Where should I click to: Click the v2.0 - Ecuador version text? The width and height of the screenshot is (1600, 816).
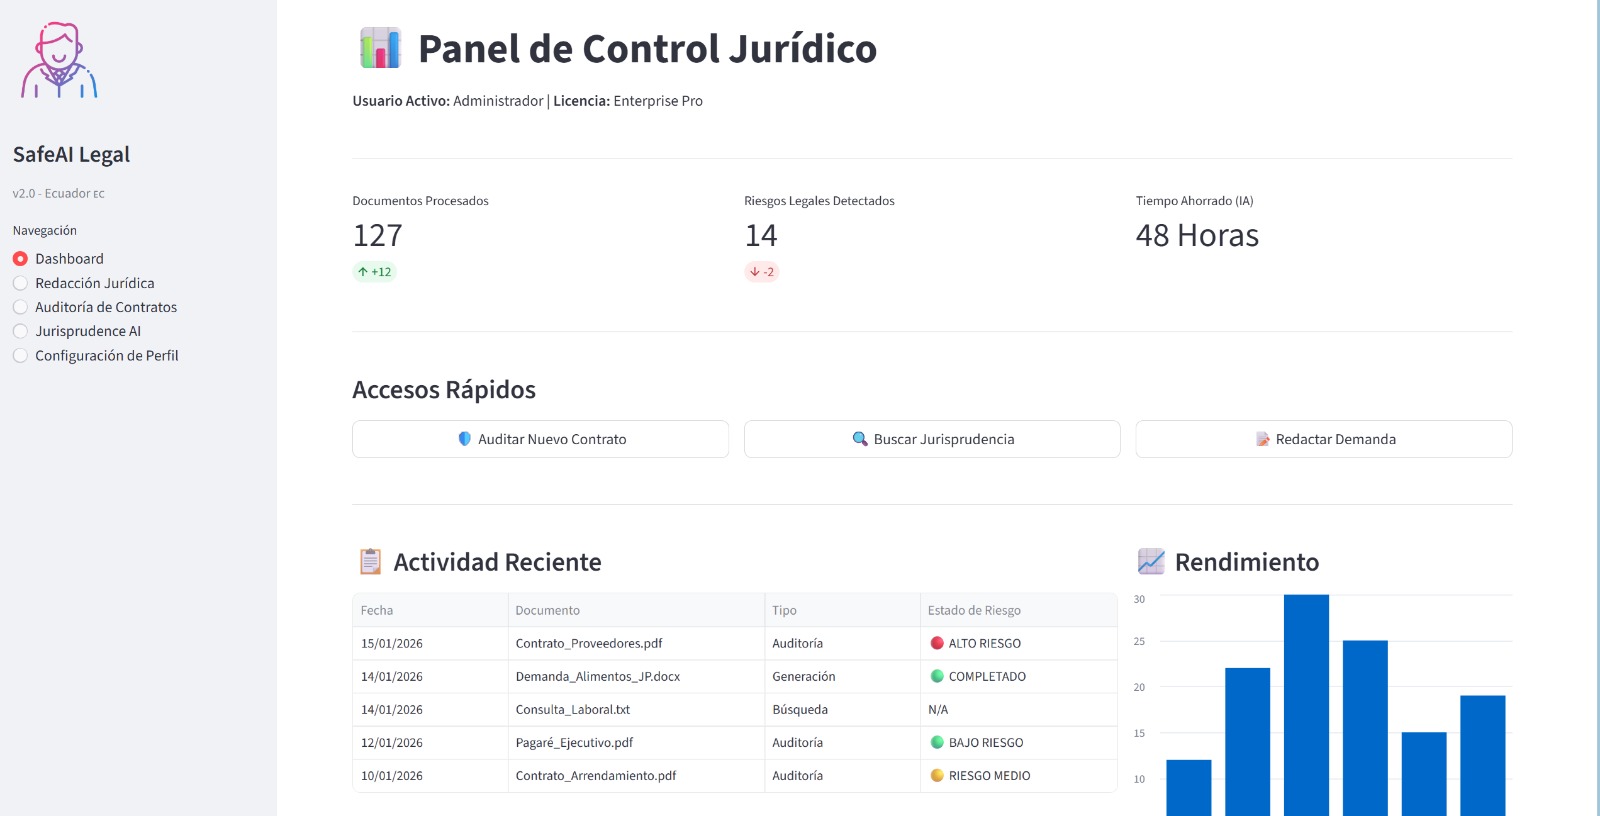(58, 193)
